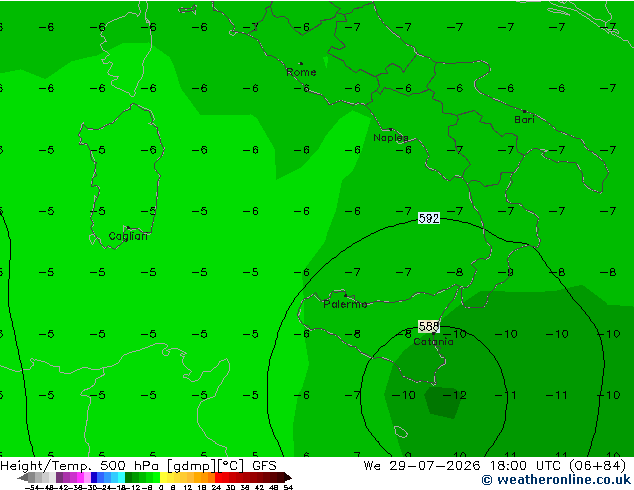Click the forecast date 29-07-2026 text
Screen dimensions: 634x490
pos(435,466)
